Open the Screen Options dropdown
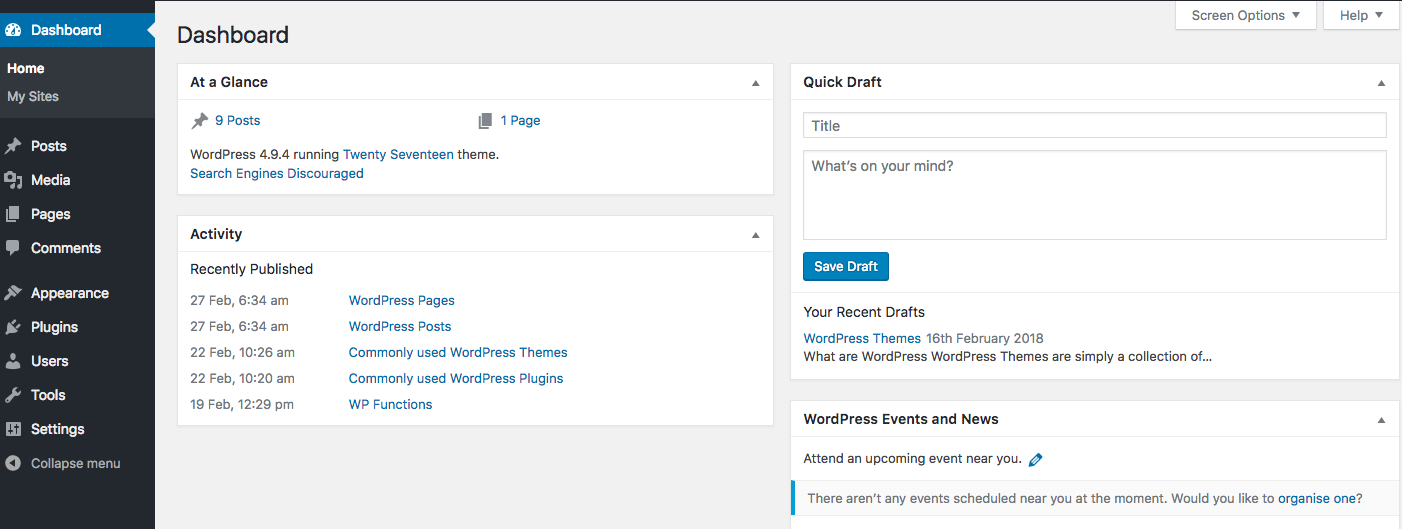 1244,15
